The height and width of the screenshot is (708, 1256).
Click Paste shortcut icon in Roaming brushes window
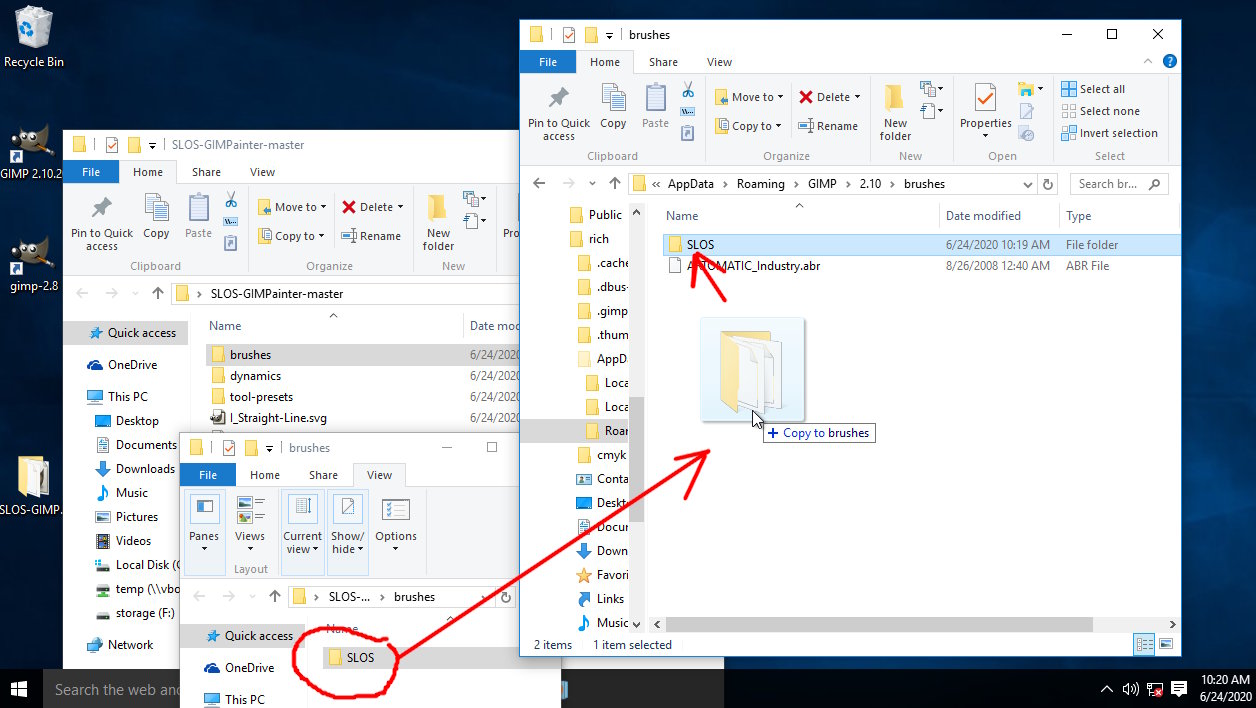[688, 131]
